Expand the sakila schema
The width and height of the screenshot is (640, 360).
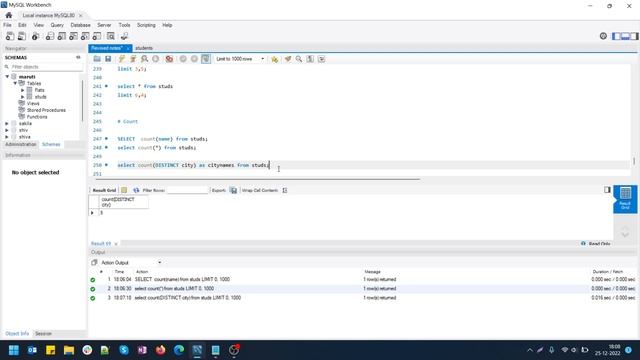point(7,123)
